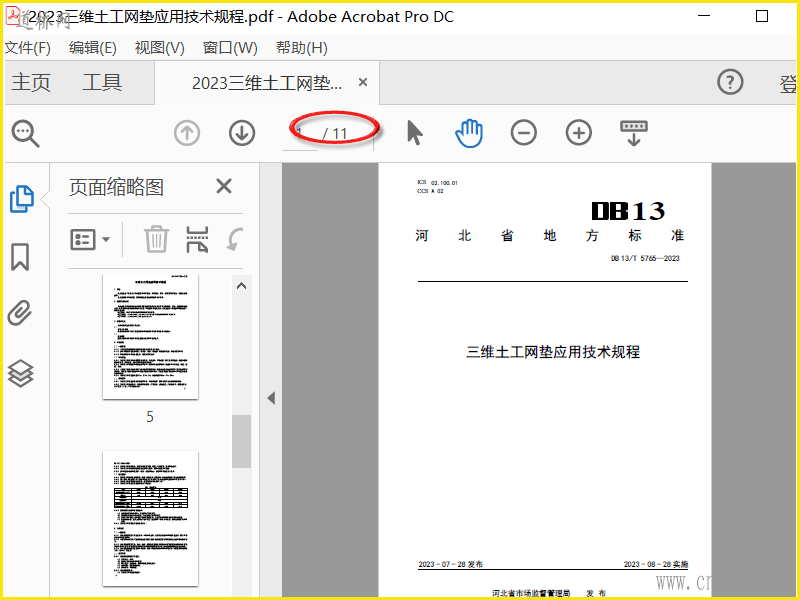Open the attachments paperclip panel

pyautogui.click(x=20, y=313)
